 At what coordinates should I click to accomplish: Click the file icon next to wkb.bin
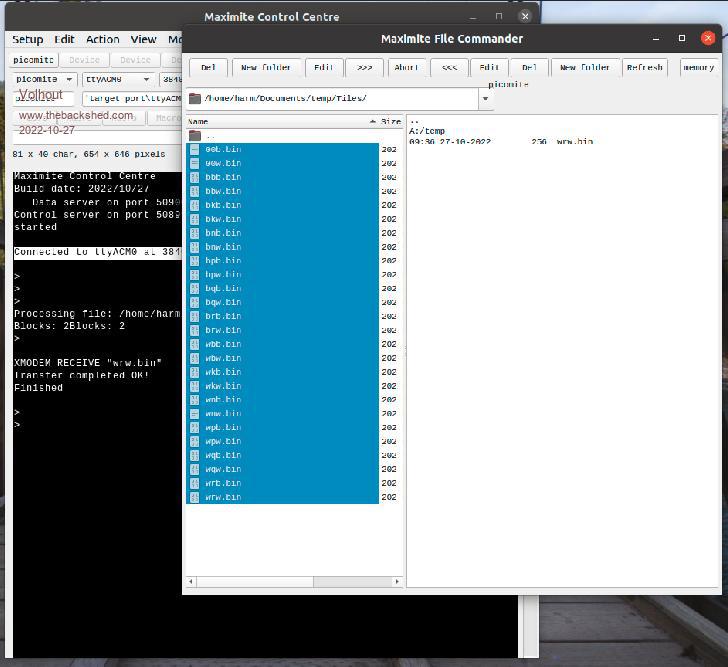coord(195,386)
